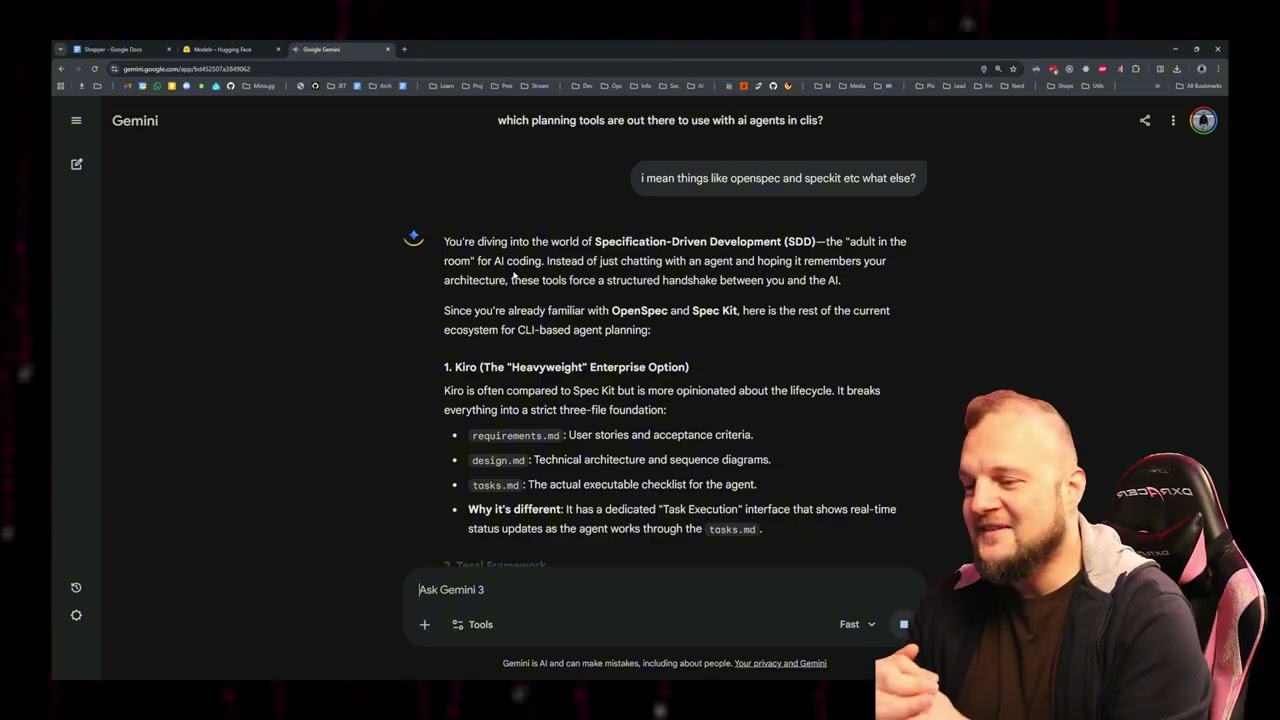The image size is (1280, 720).
Task: Open the conversation's three-dot options menu
Action: coord(1173,121)
